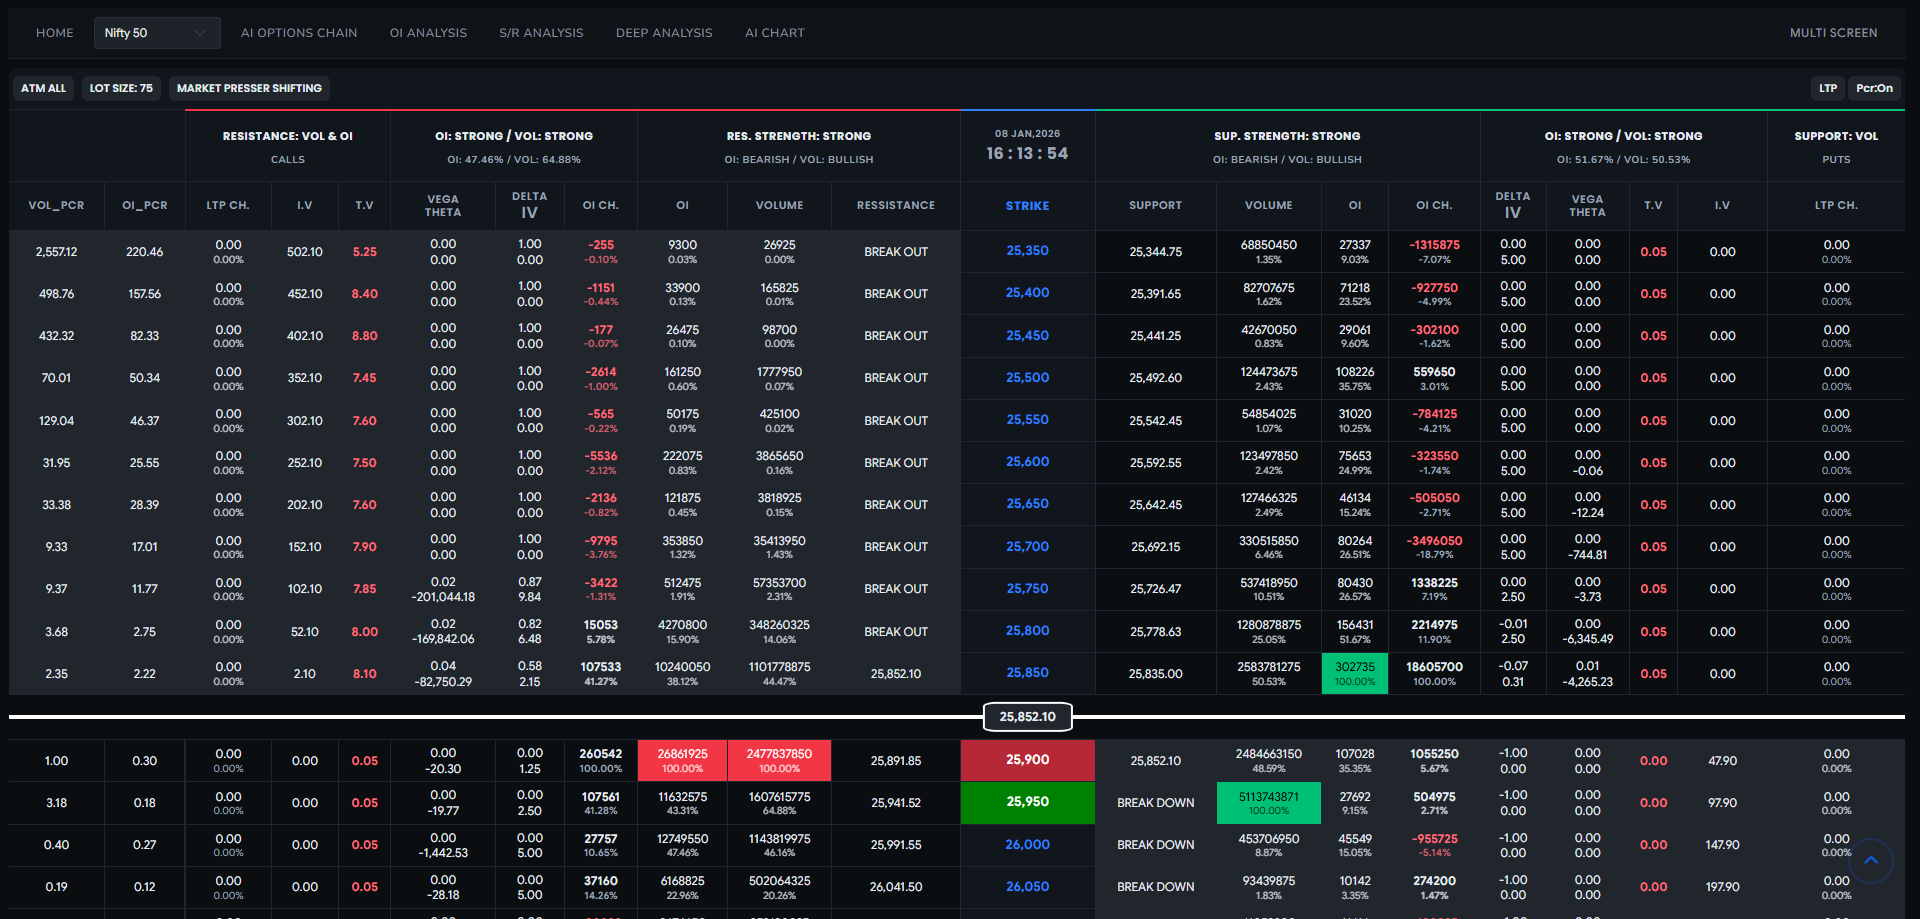
Task: Open the OI ANALYSIS tab
Action: coord(428,32)
